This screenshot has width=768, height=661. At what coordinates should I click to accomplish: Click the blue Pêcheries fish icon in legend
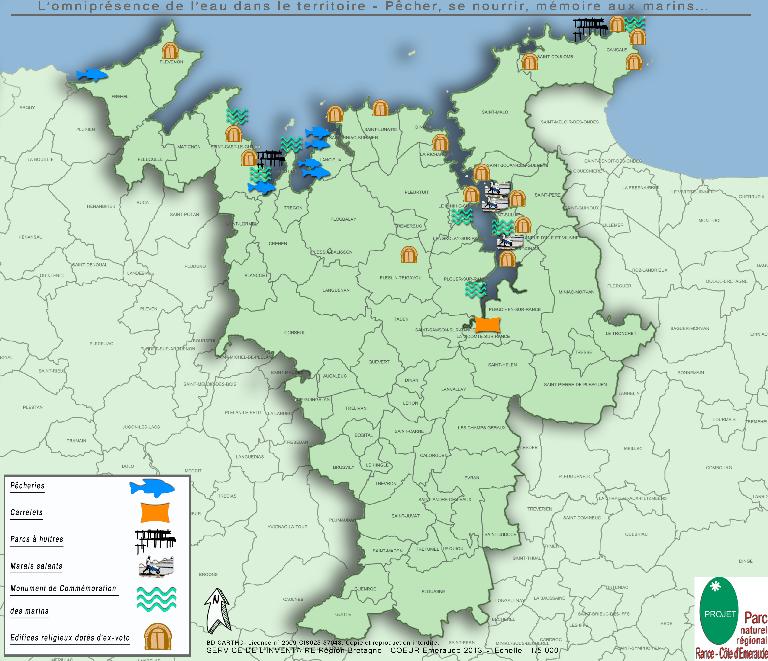point(152,488)
